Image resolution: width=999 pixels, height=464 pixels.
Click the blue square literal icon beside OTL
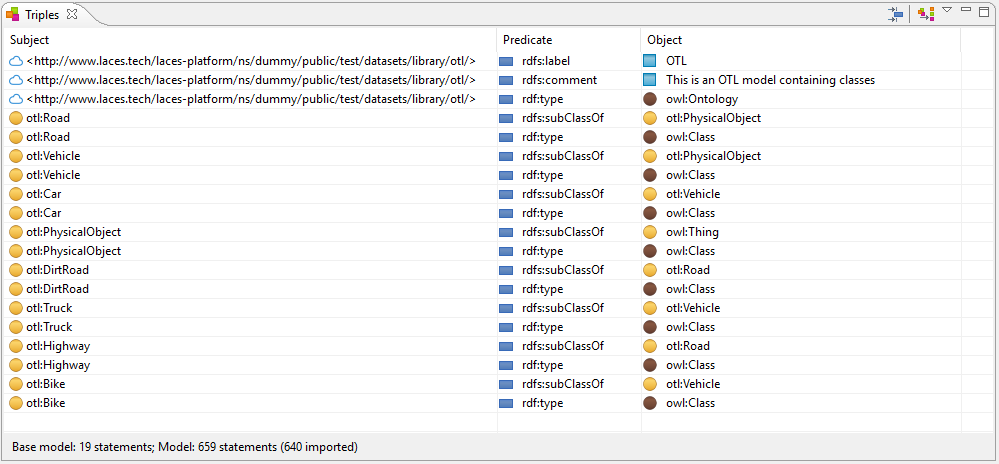coord(650,61)
